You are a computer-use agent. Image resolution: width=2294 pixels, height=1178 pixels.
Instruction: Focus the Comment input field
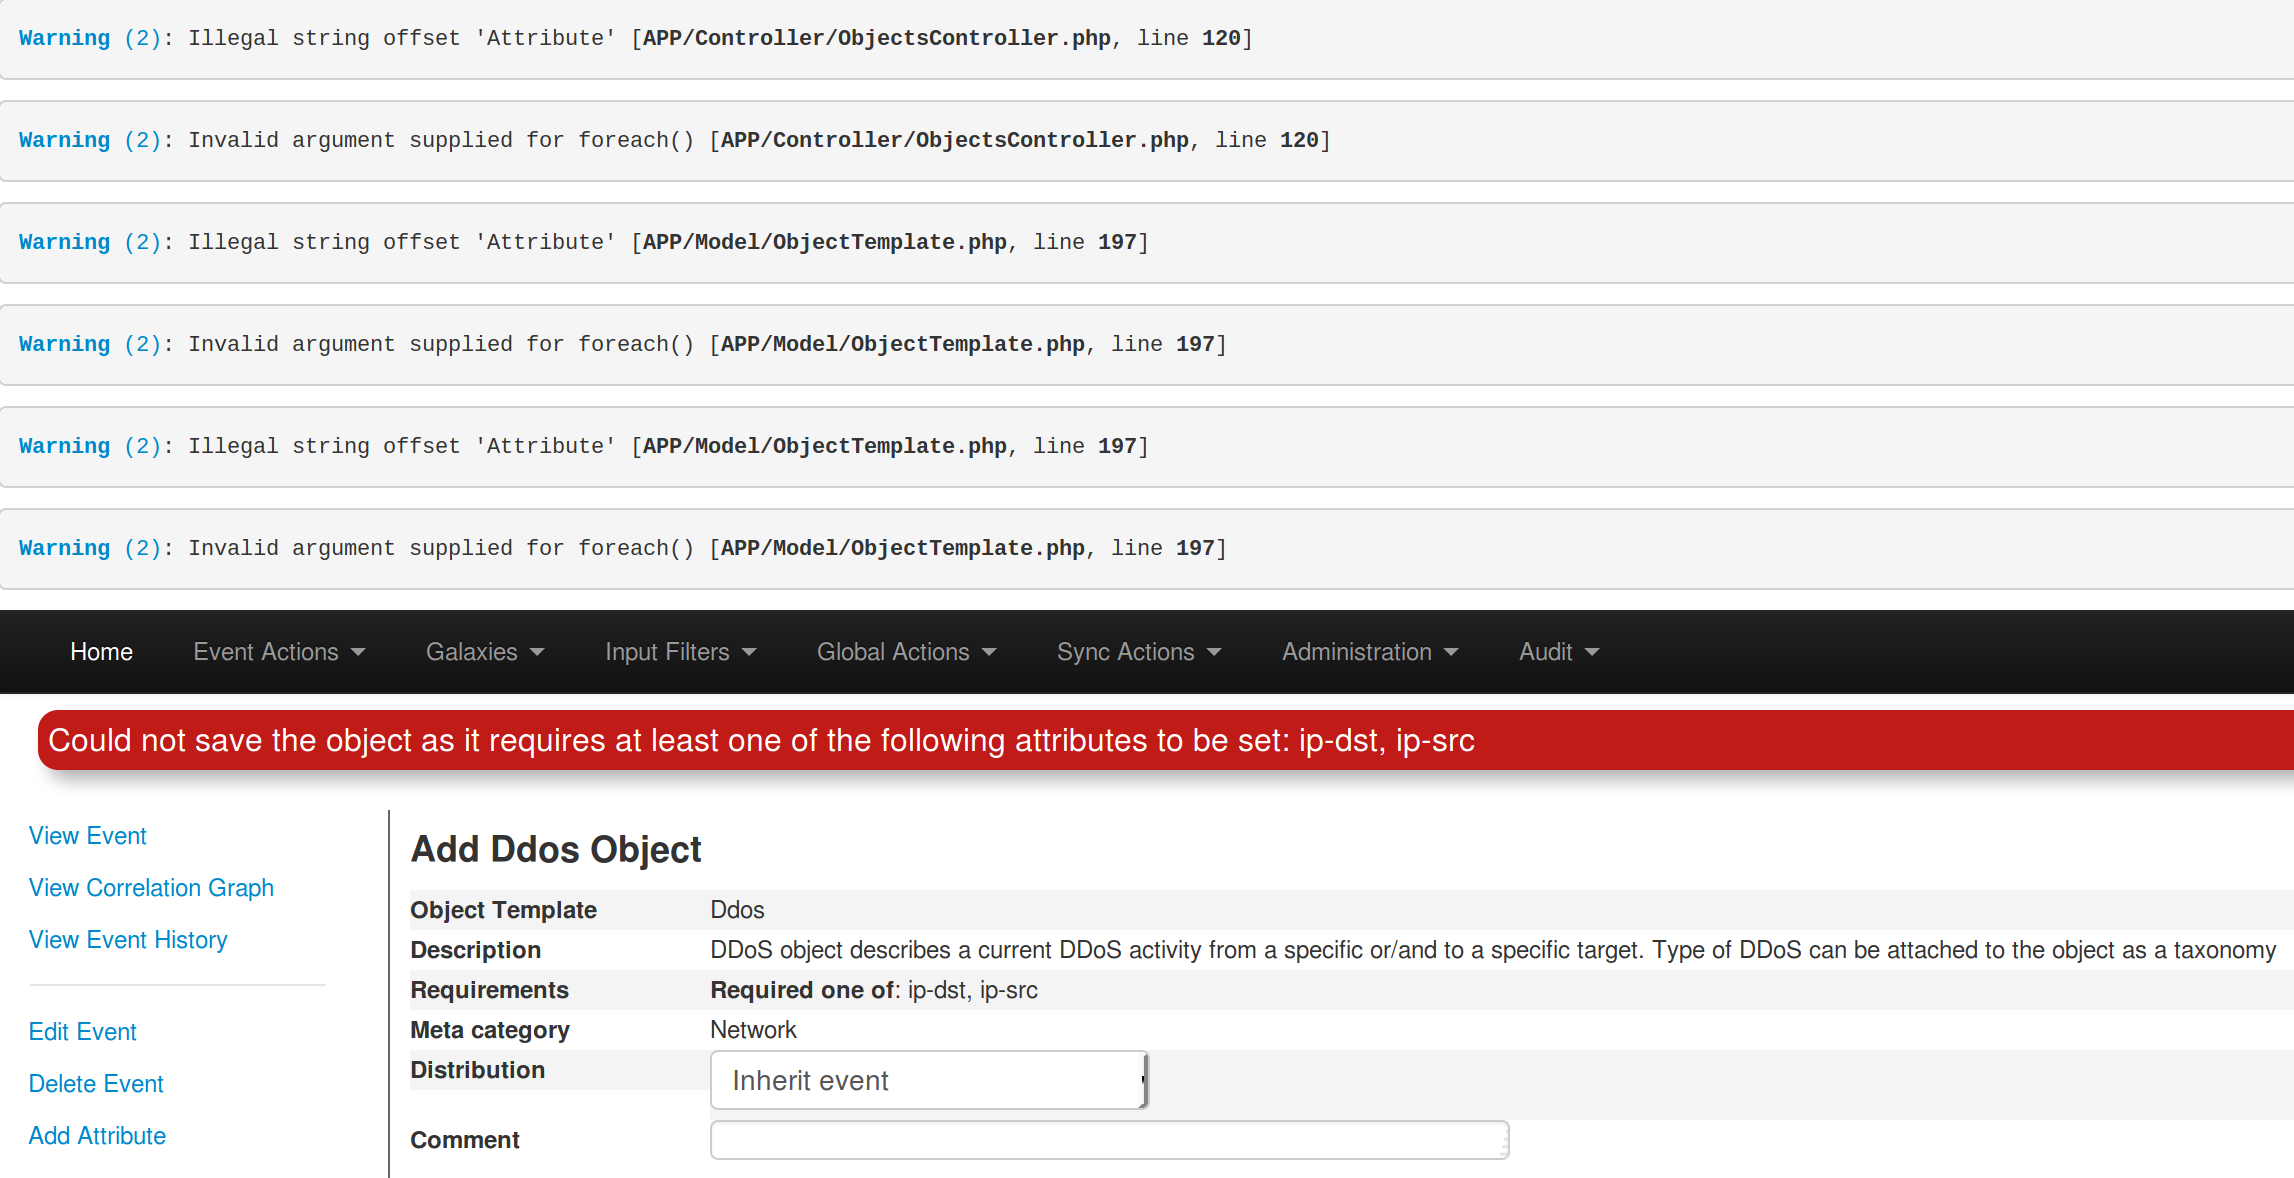click(x=1109, y=1140)
